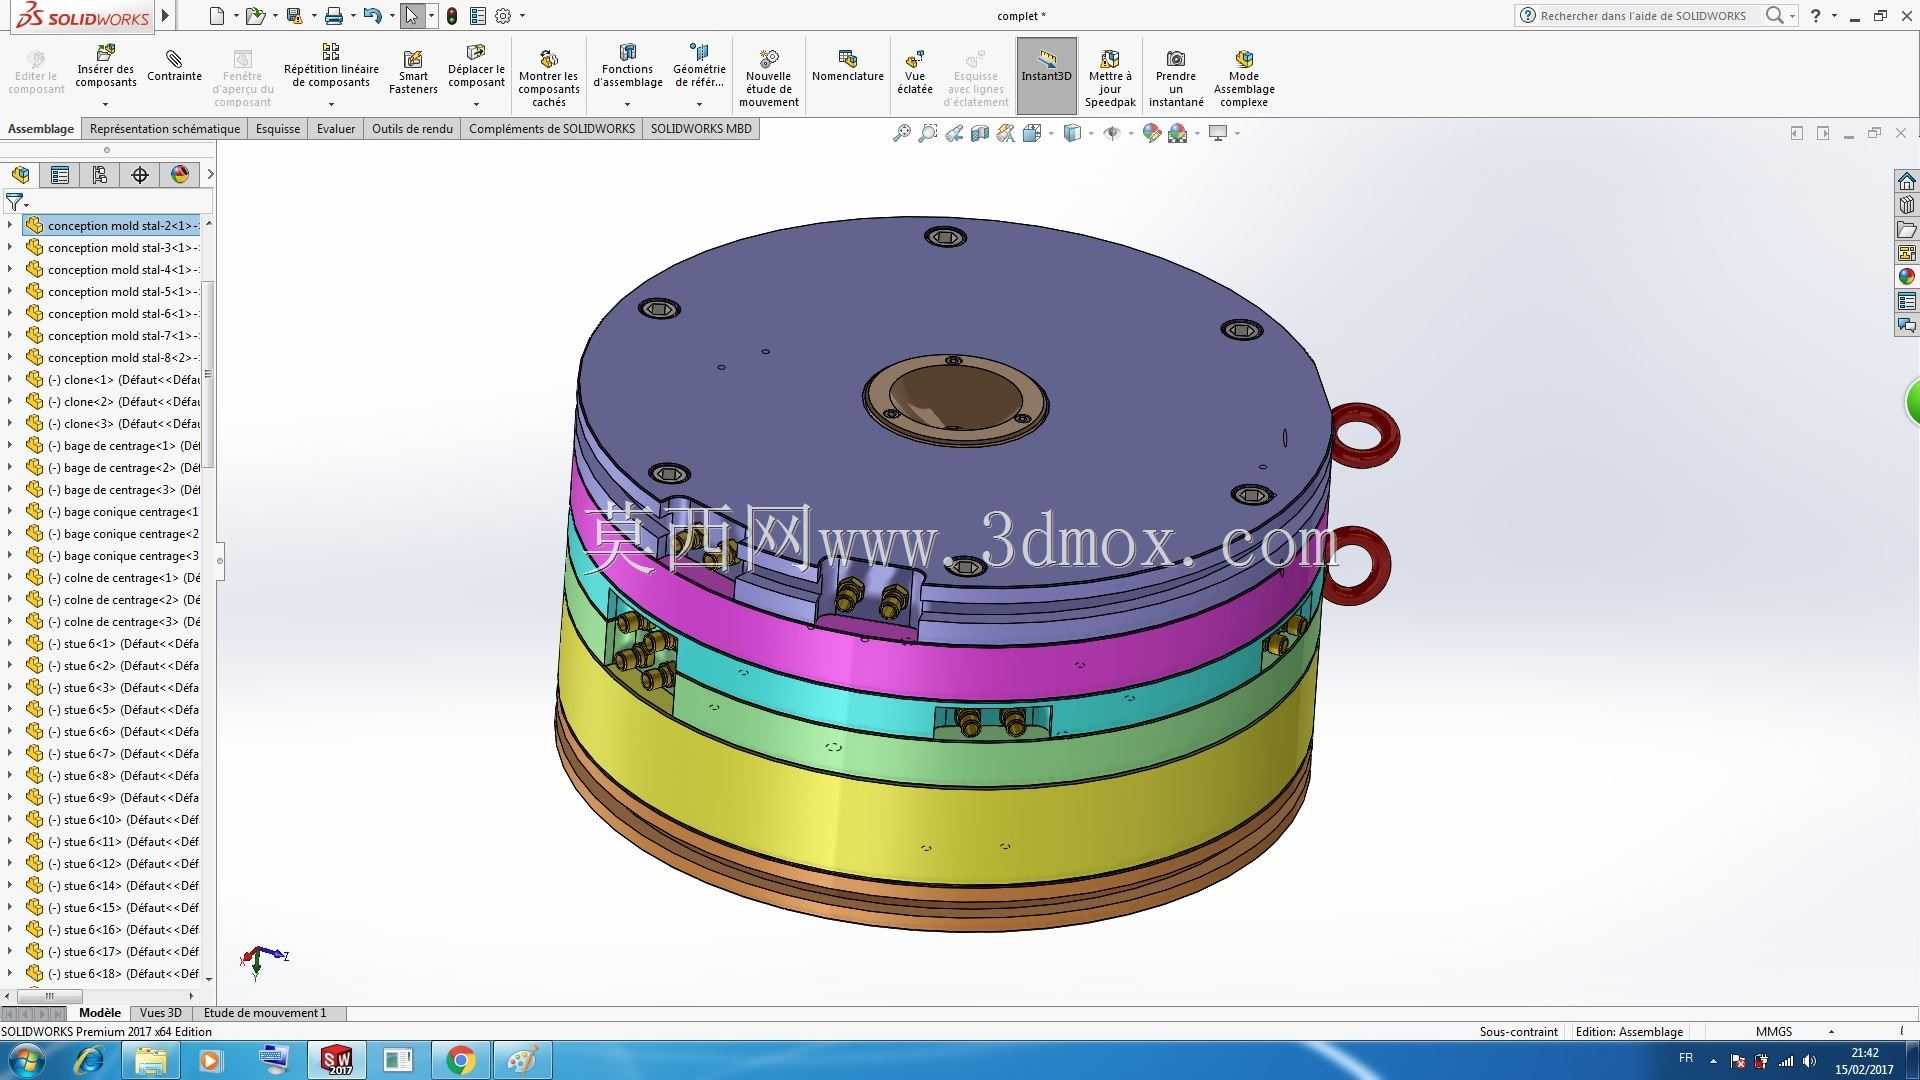Open the Options gear icon
Image resolution: width=1920 pixels, height=1080 pixels.
[503, 16]
